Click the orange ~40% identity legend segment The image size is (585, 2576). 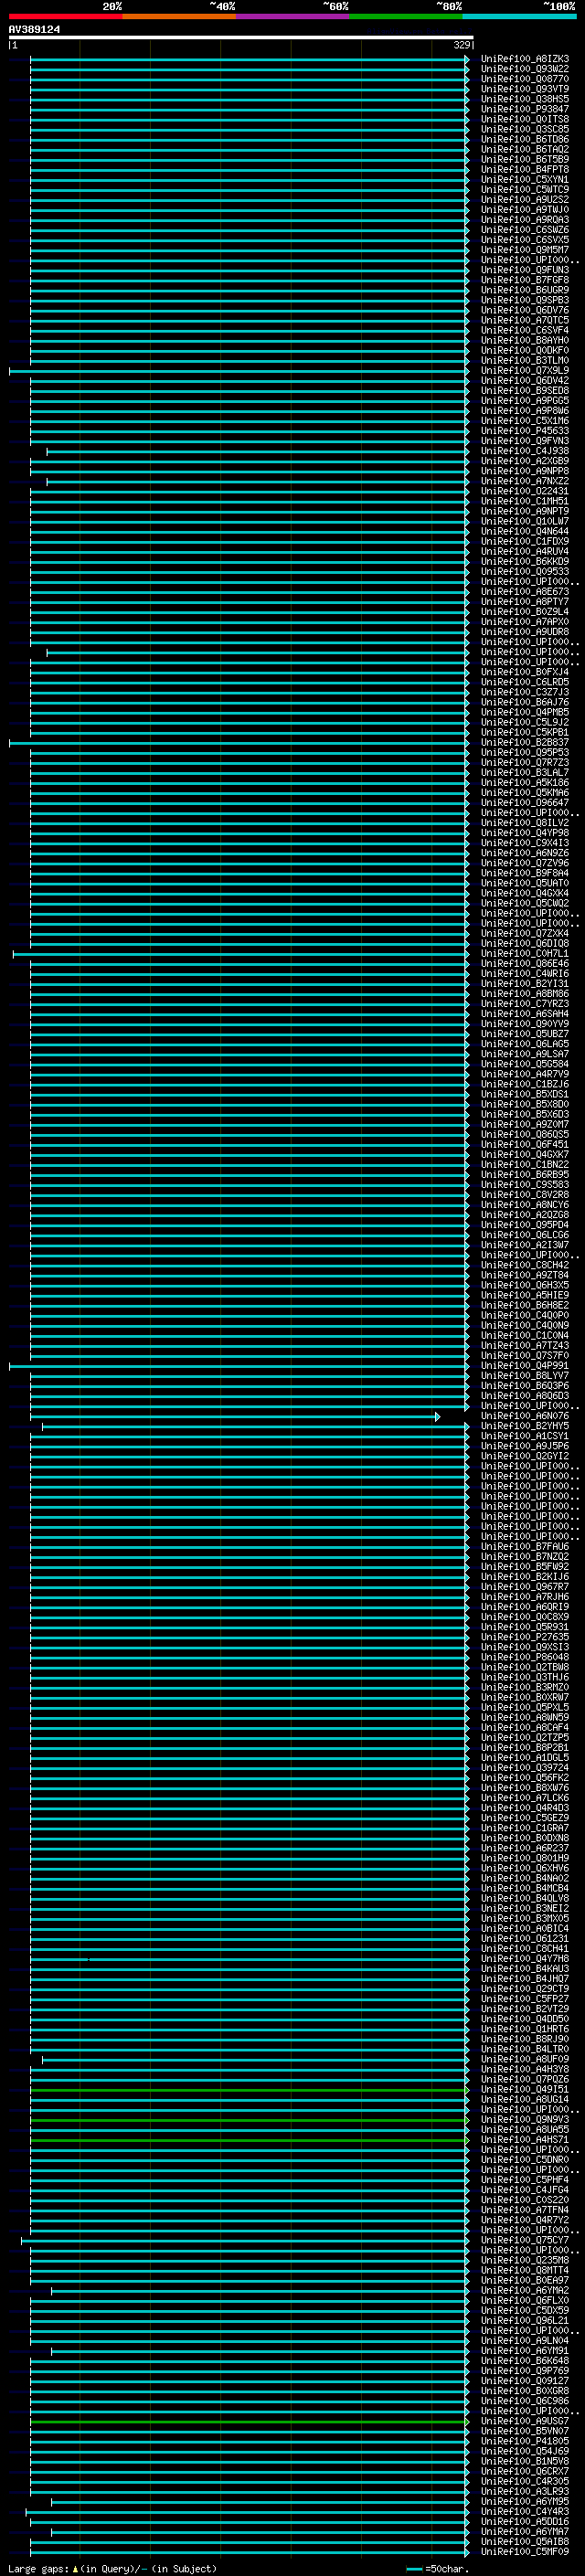(x=180, y=16)
